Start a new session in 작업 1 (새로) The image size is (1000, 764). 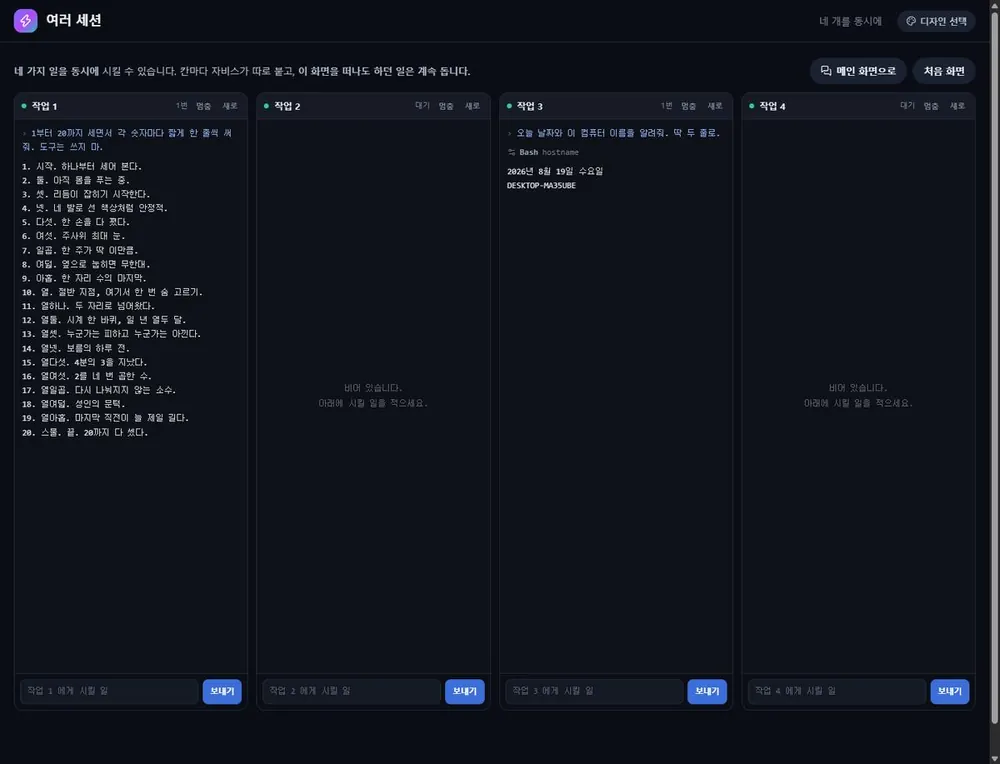230,106
